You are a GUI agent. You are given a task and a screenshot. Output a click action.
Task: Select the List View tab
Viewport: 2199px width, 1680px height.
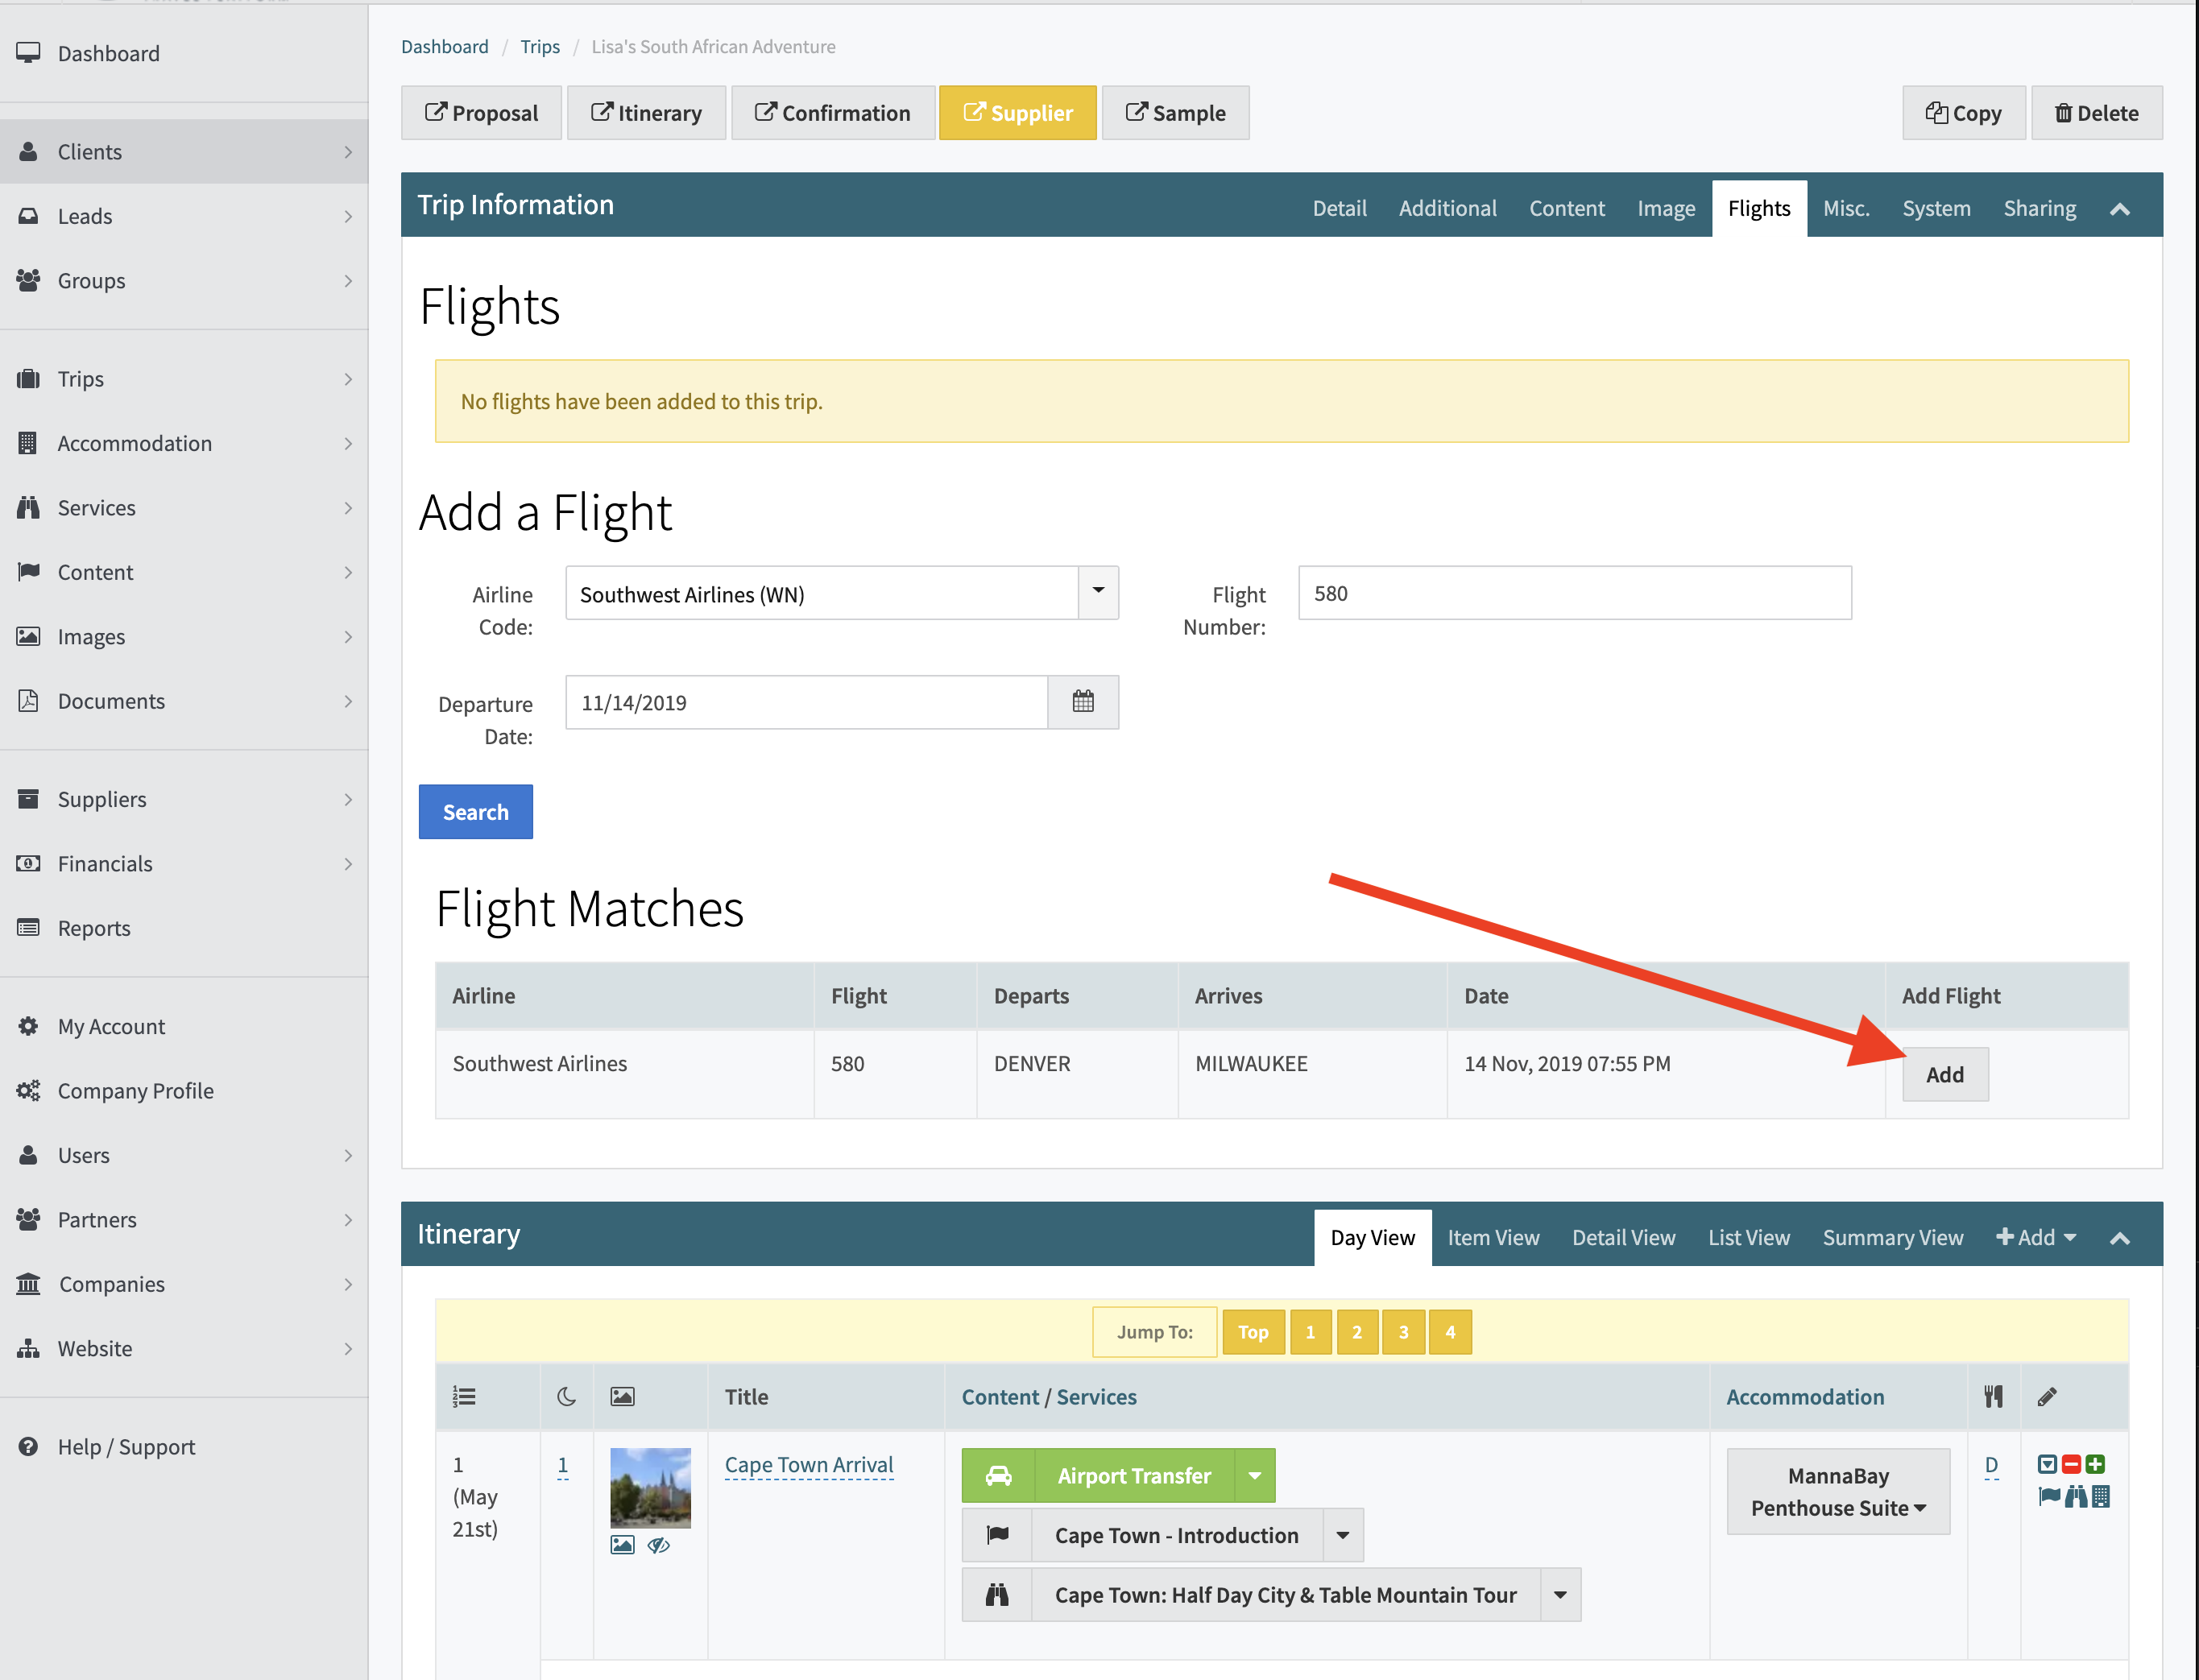click(1748, 1237)
